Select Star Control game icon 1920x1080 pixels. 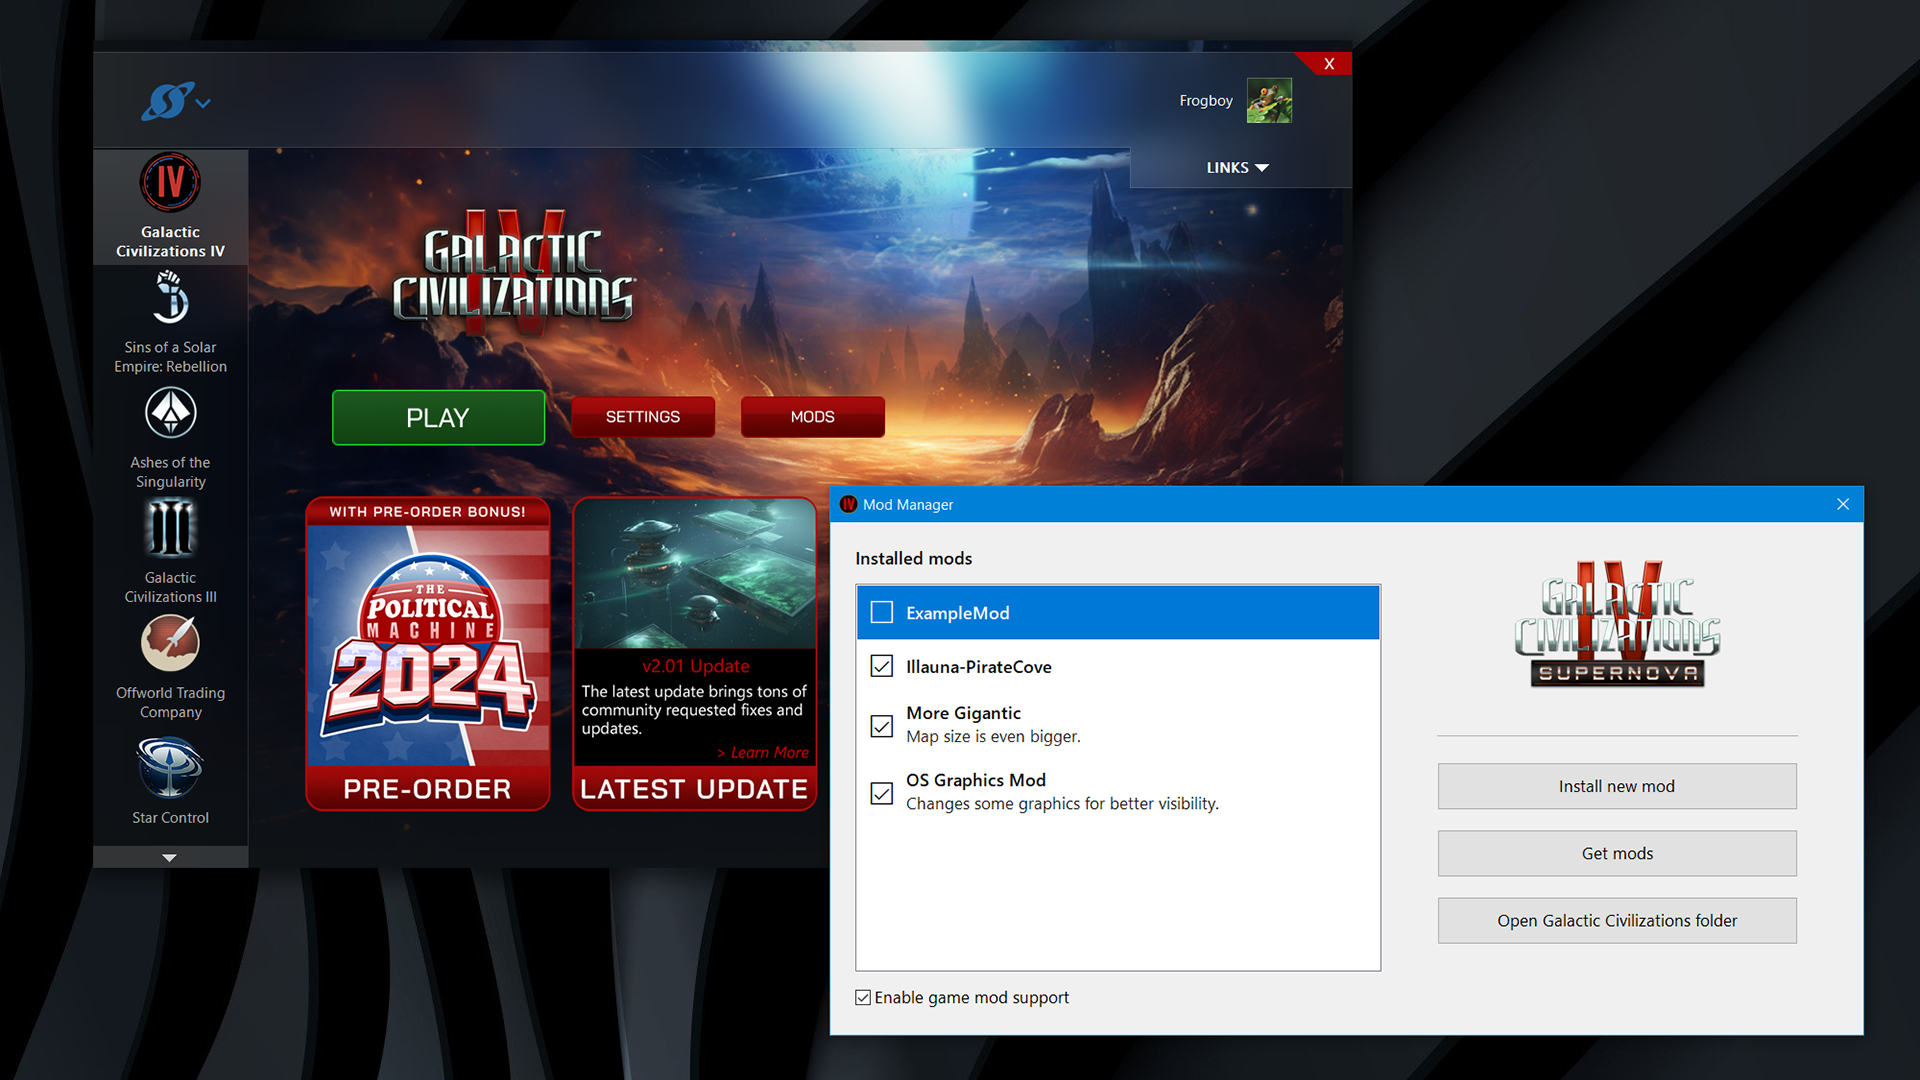click(170, 768)
